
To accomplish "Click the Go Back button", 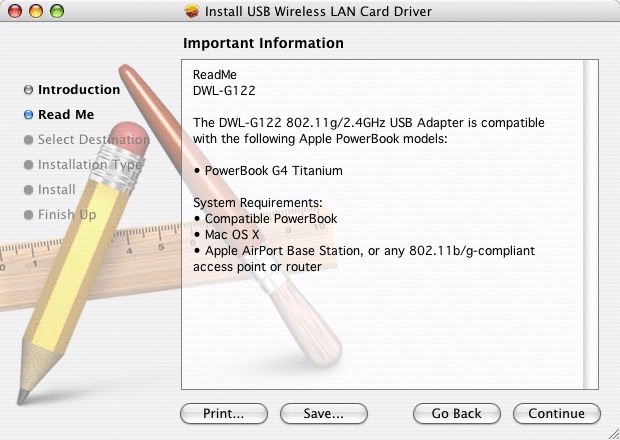I will pyautogui.click(x=457, y=414).
